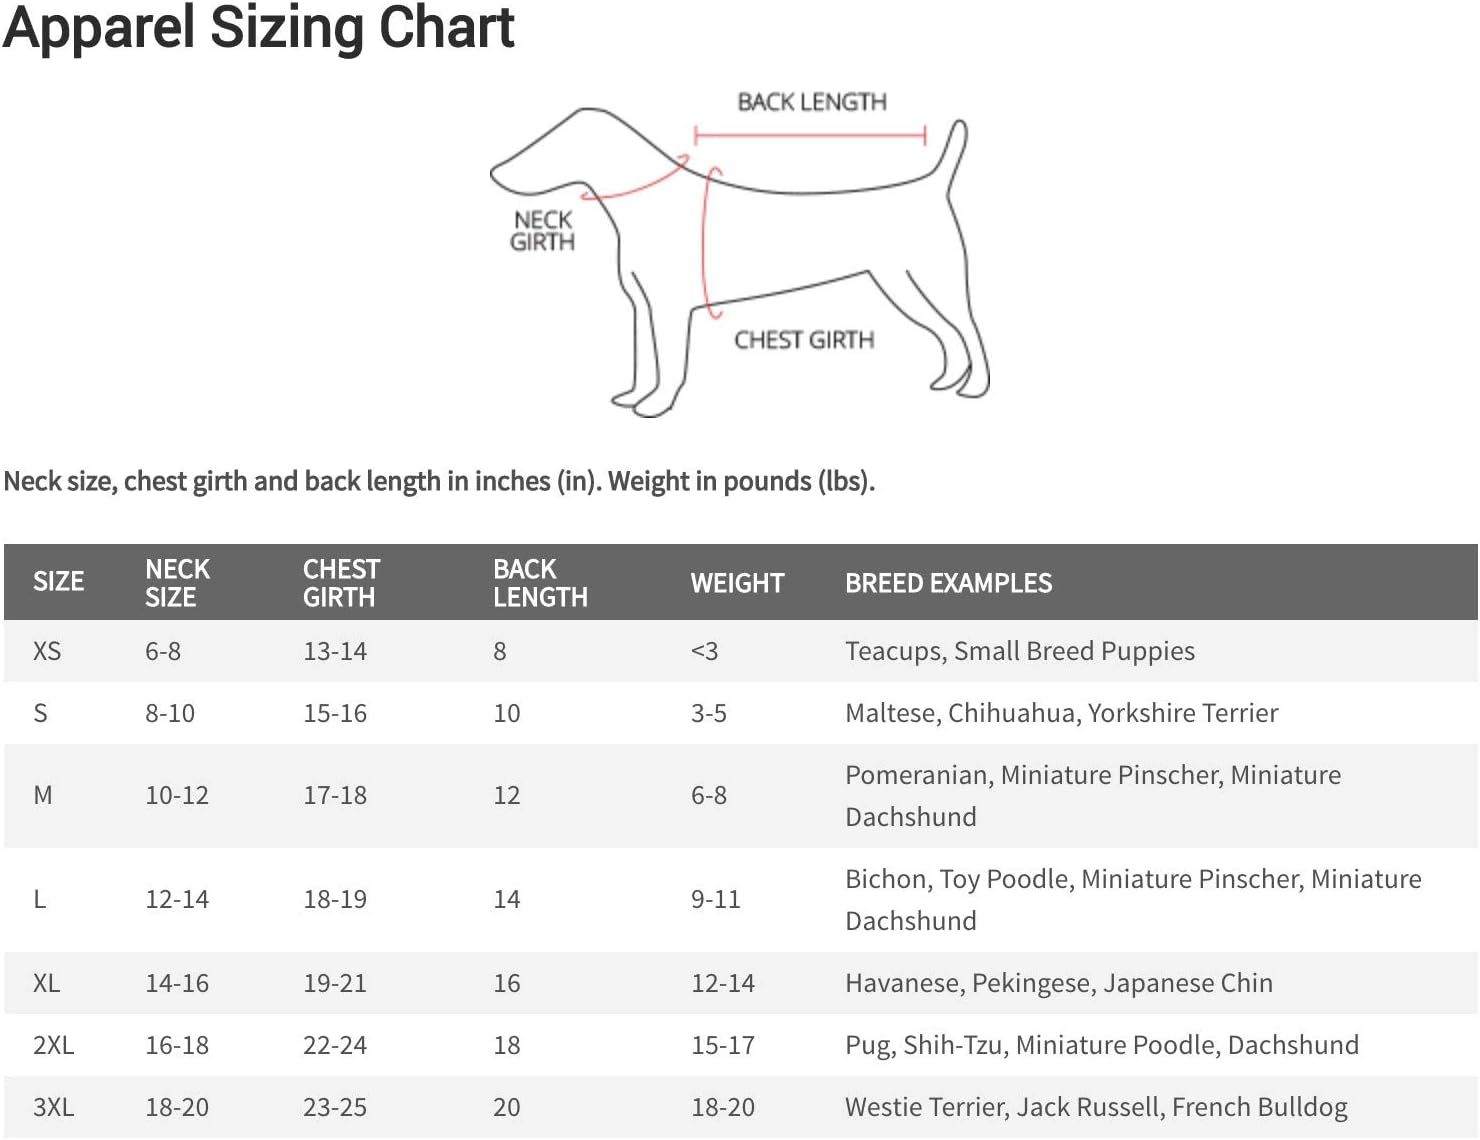
Task: Click the Havanese, Pekingese, Japanese Chin text
Action: [1058, 983]
